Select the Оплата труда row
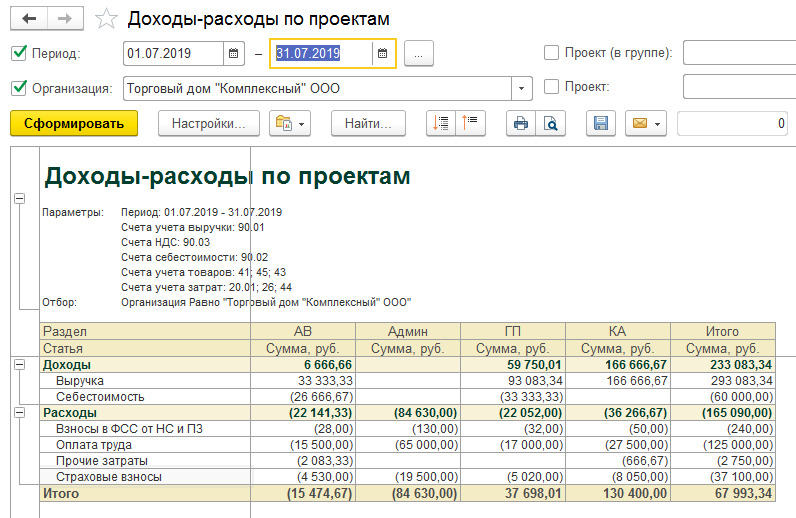The image size is (796, 518). [145, 445]
